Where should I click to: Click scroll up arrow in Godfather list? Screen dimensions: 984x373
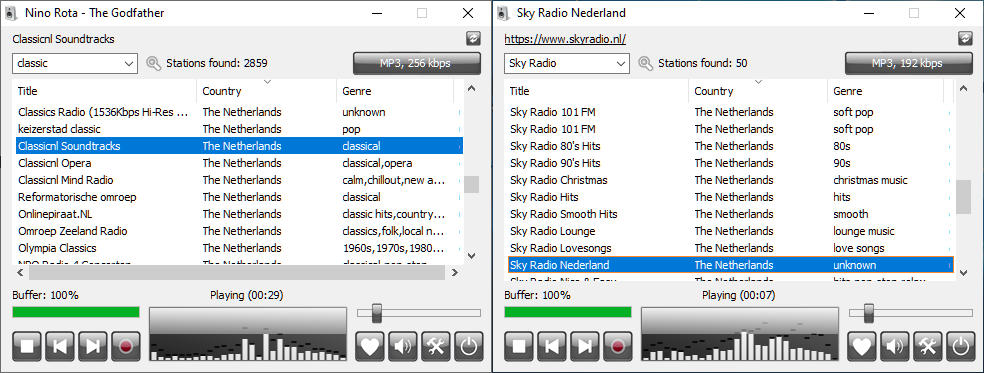point(472,89)
